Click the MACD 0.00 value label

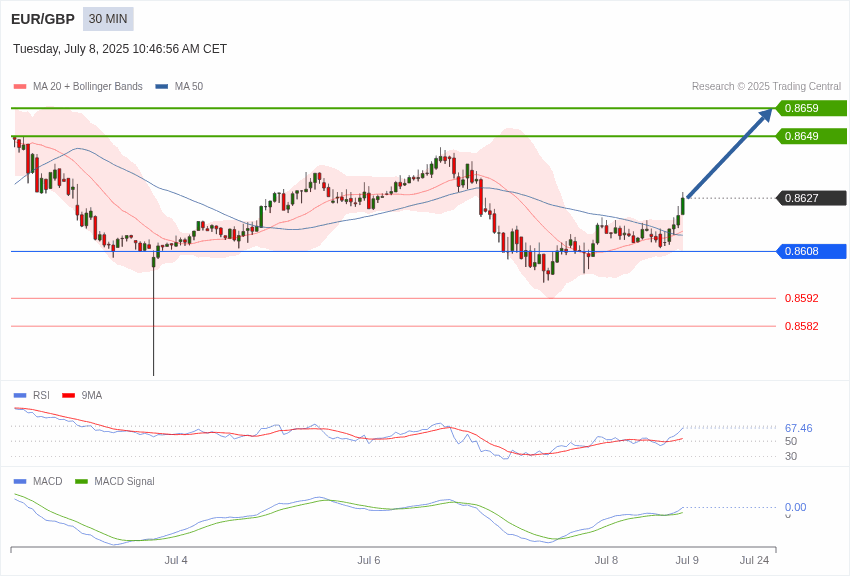795,507
